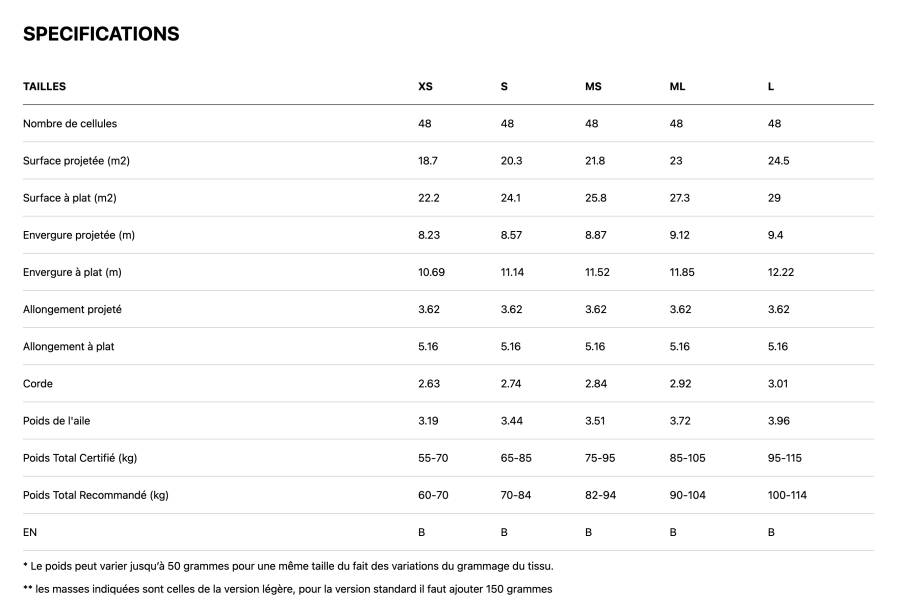The width and height of the screenshot is (899, 613).
Task: Select the TAILLES column header
Action: coord(45,87)
